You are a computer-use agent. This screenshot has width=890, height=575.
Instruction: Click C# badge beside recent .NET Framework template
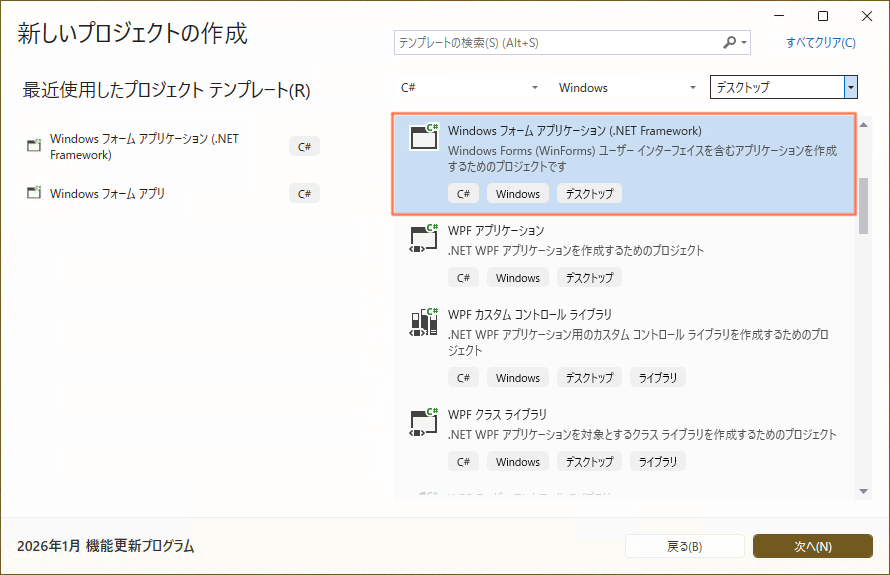pos(304,146)
